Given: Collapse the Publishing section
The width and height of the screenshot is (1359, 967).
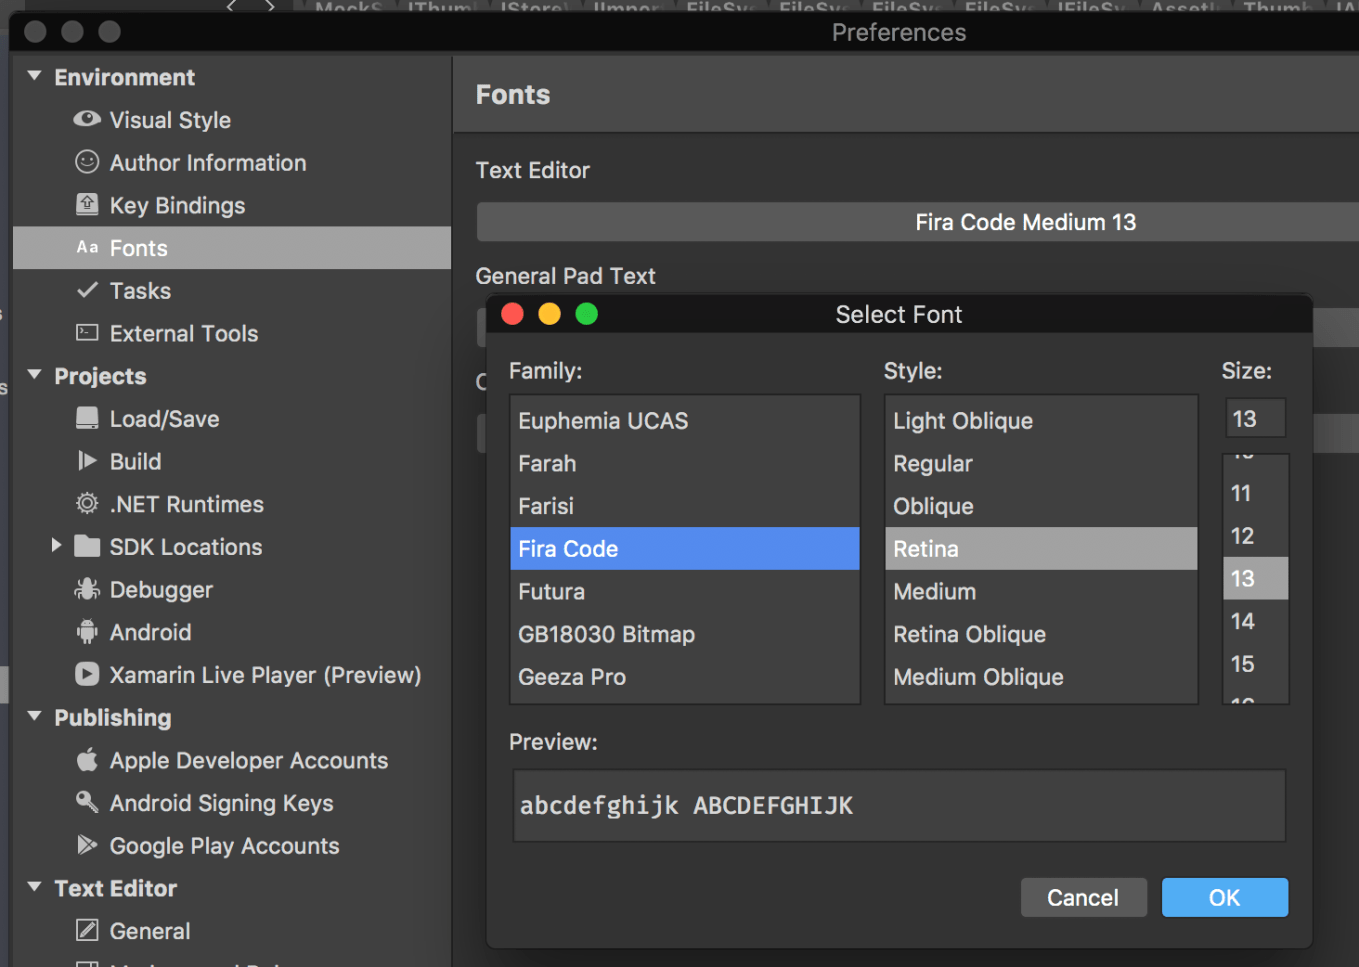Looking at the screenshot, I should 35,717.
